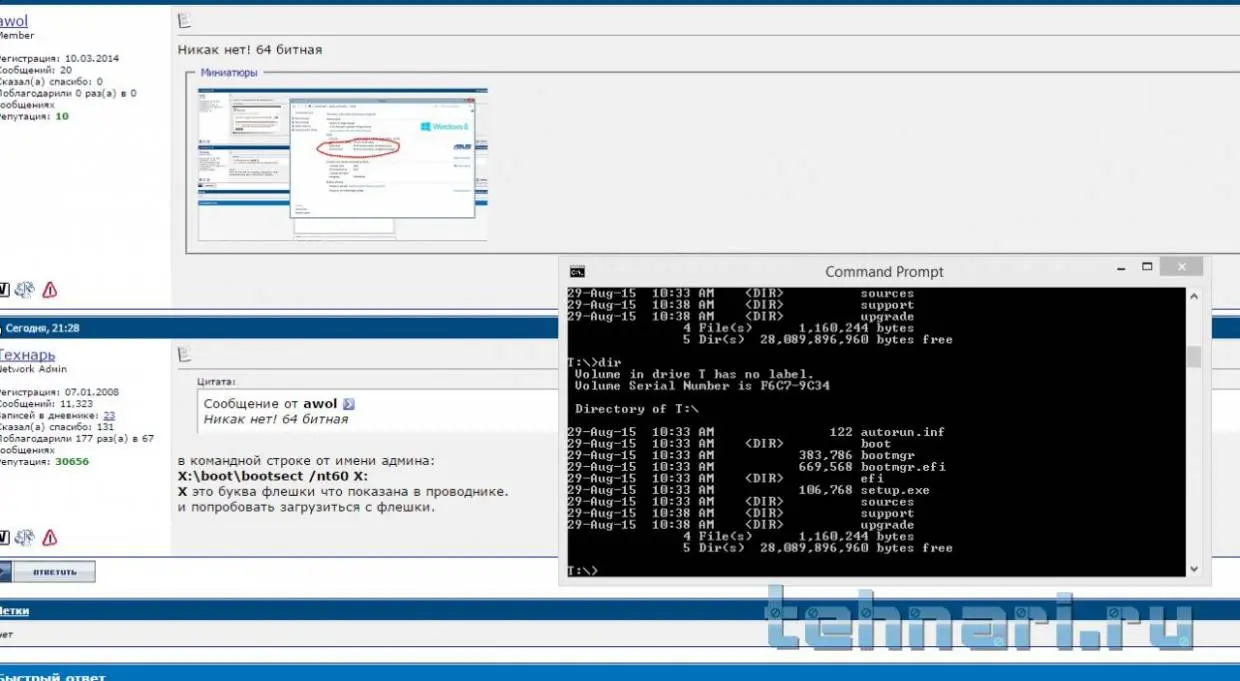1240x681 pixels.
Task: Click 'Регистрация: 10.03.2014' under awol
Action: (58, 58)
